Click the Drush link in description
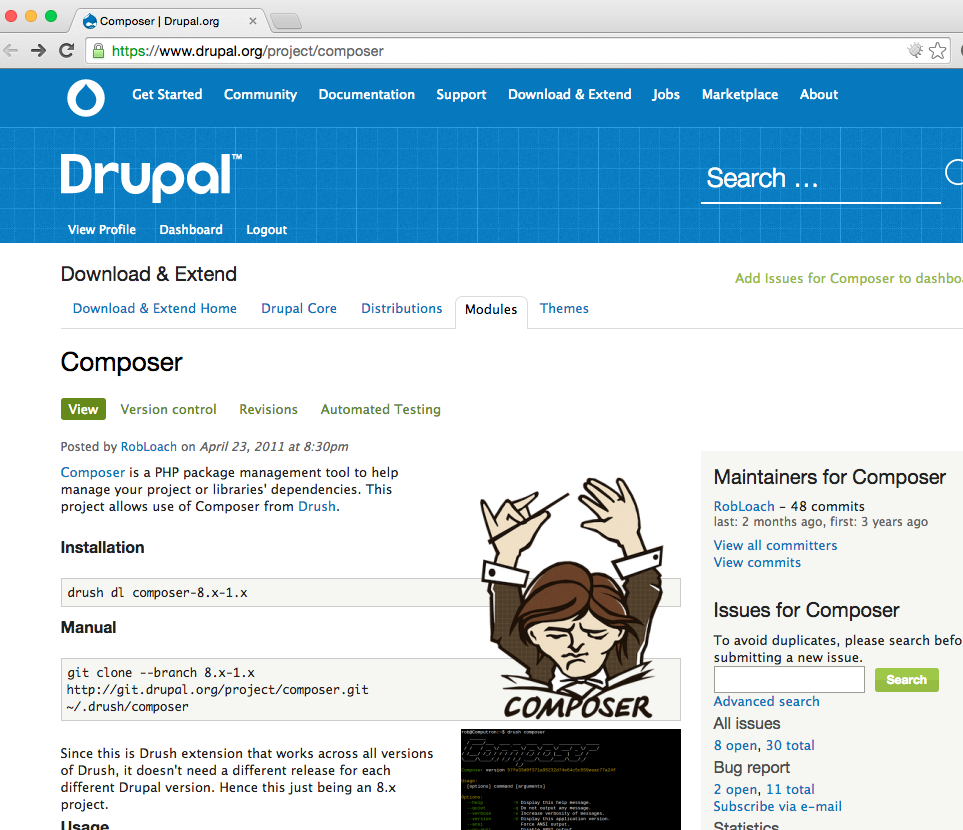963x830 pixels. 317,506
